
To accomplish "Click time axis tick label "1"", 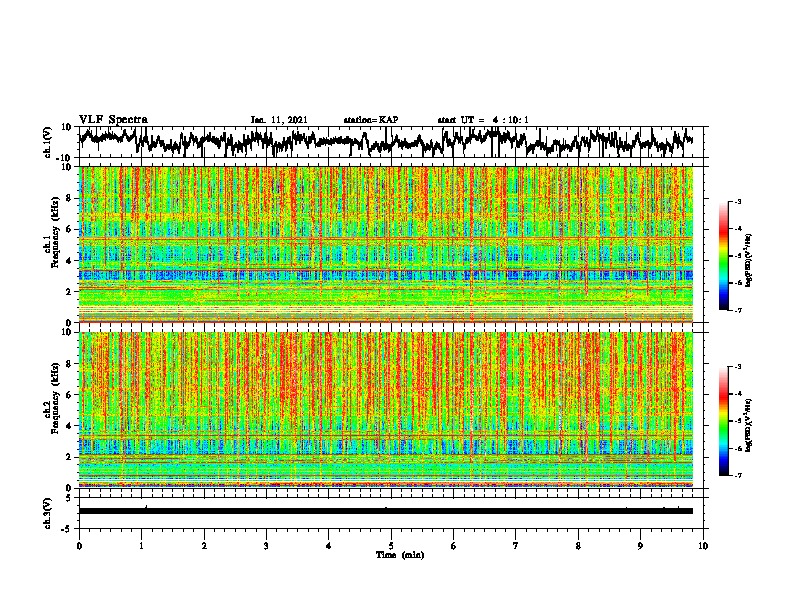I will [141, 546].
